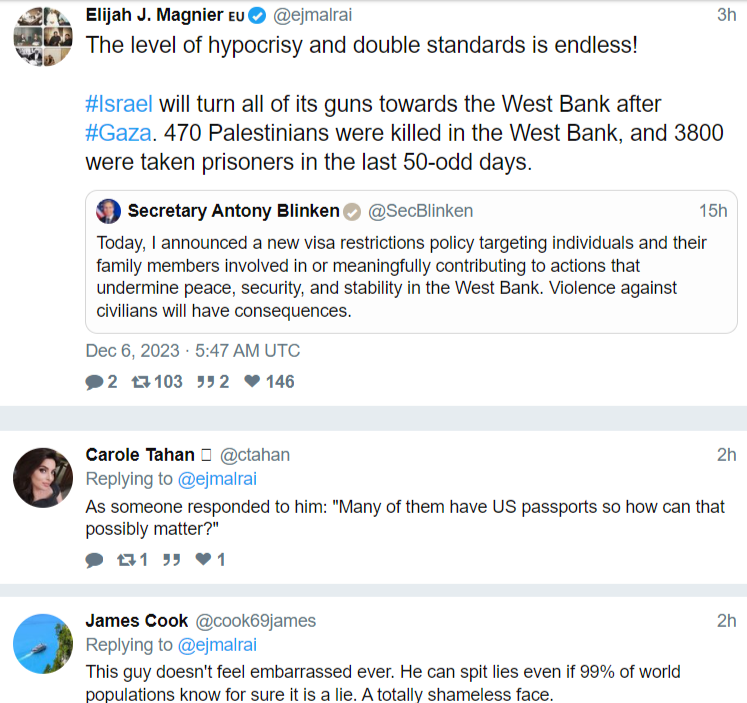
Task: Click Carole Tahan's avatar
Action: coord(42,477)
